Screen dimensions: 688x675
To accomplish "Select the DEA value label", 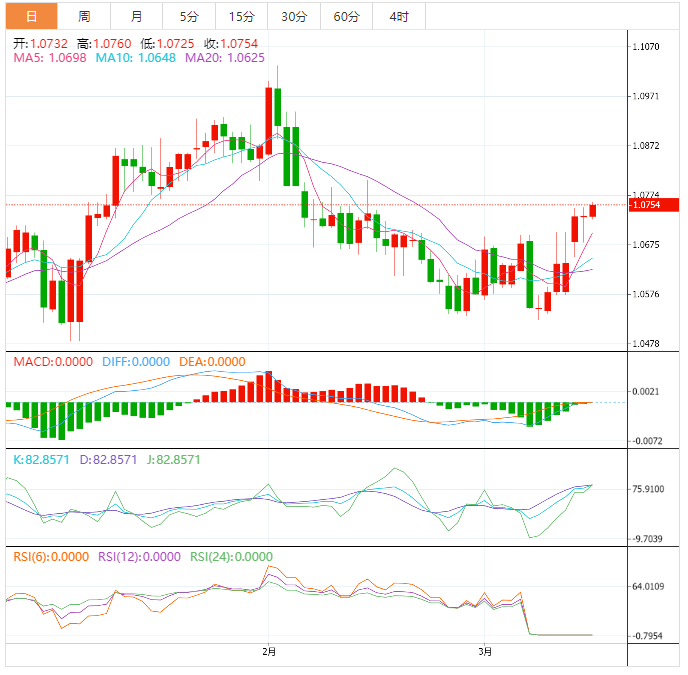I will click(x=211, y=361).
